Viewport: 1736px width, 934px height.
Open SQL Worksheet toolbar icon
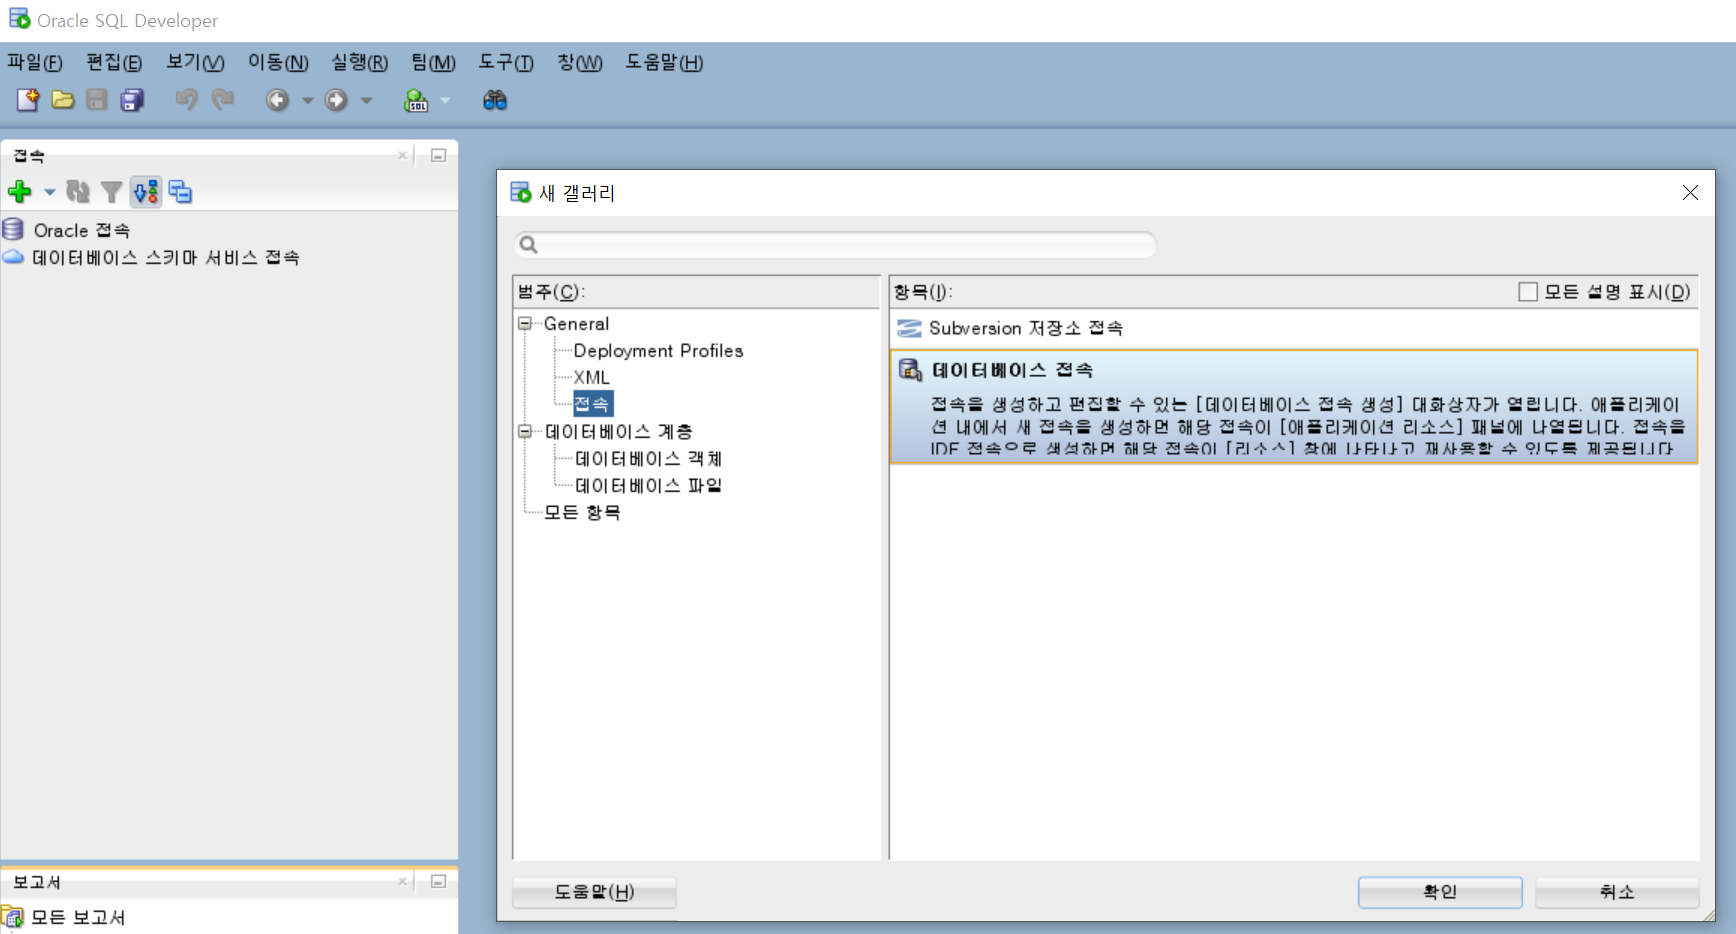coord(416,100)
